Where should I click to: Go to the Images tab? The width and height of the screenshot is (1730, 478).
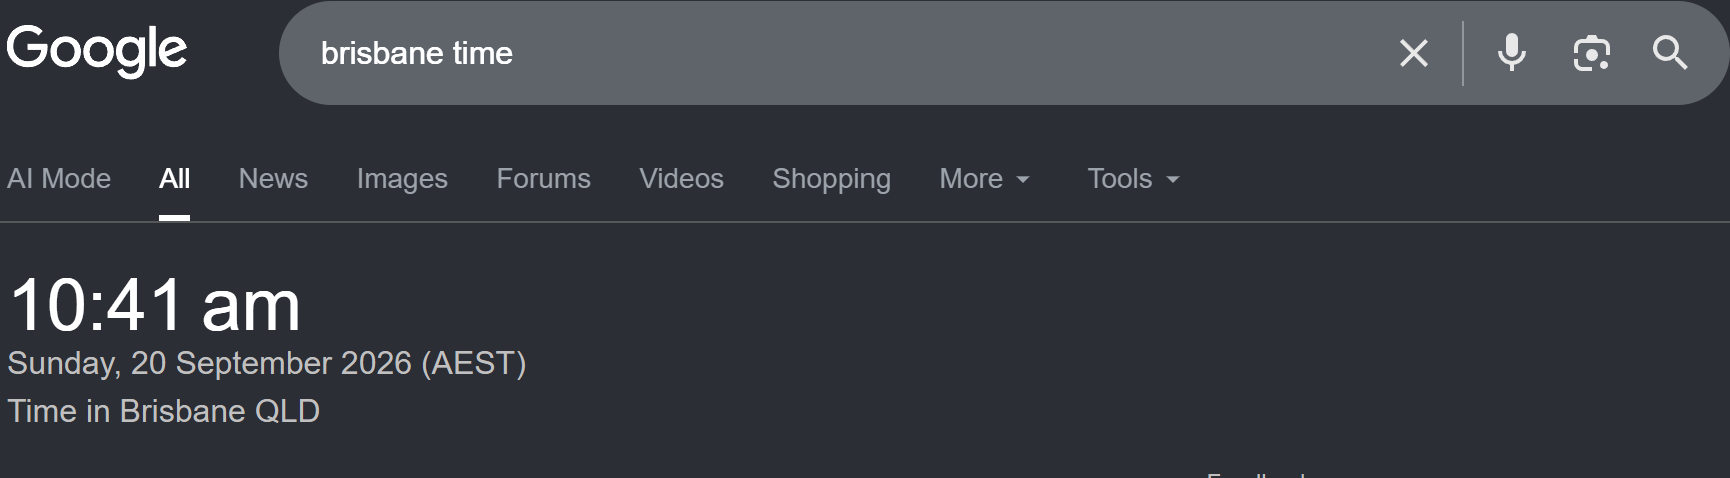(402, 179)
